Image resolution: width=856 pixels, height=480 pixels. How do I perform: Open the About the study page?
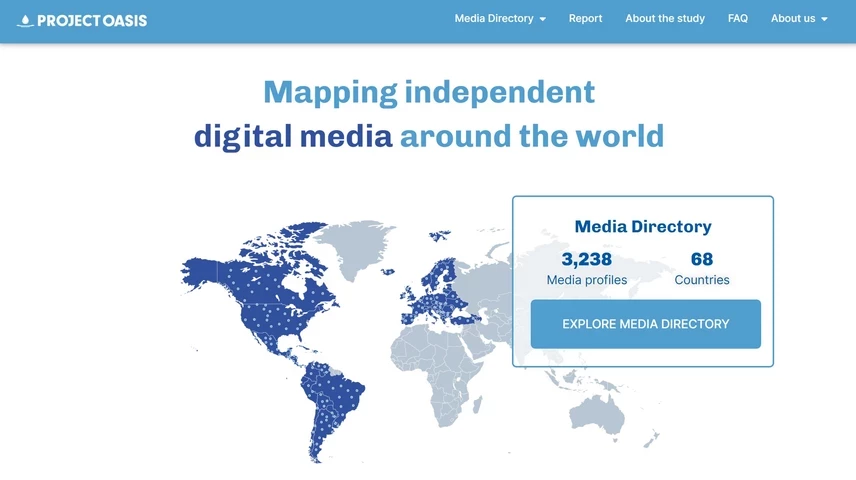pos(665,18)
